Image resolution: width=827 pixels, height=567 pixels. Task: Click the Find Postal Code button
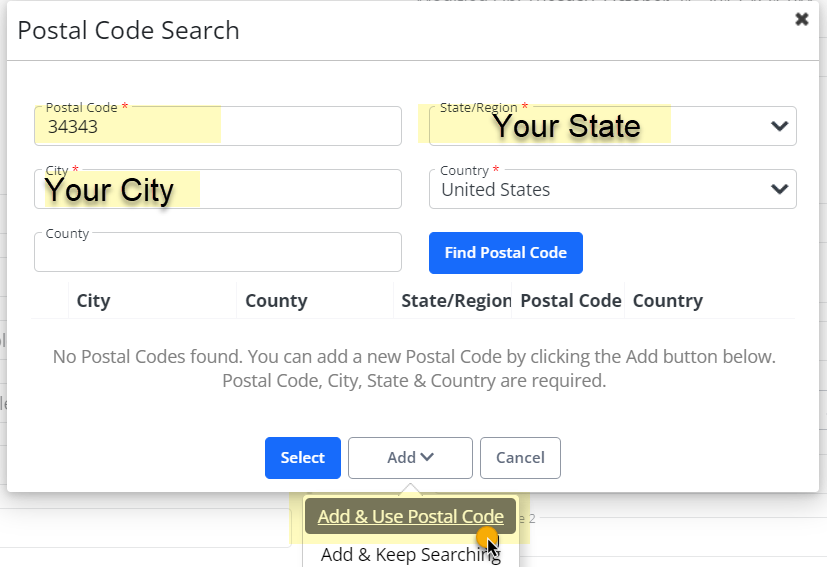click(x=506, y=253)
